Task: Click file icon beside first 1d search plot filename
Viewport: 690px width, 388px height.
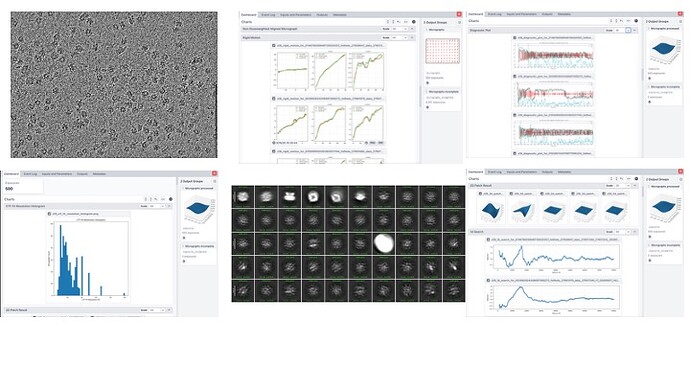Action: pyautogui.click(x=488, y=240)
